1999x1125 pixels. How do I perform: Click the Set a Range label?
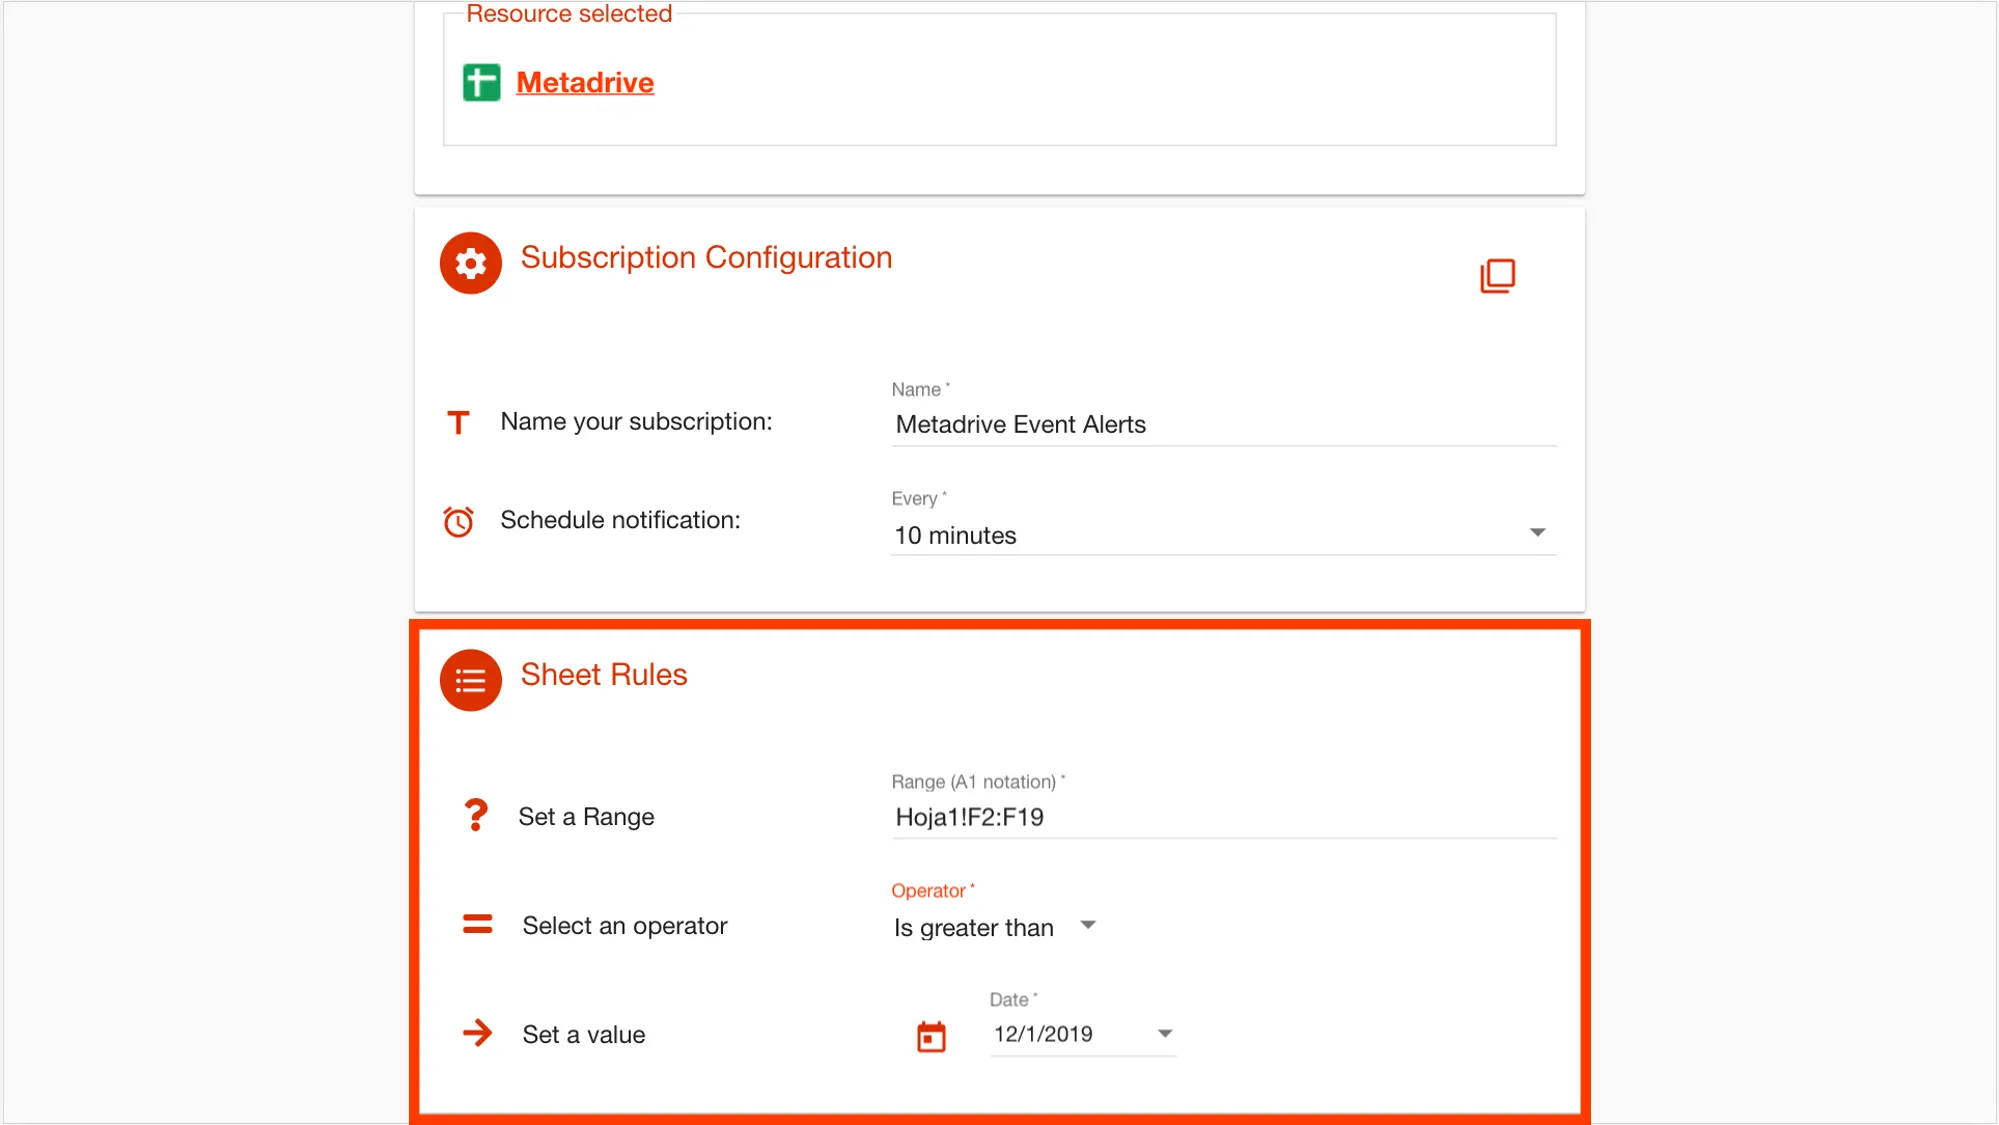586,817
